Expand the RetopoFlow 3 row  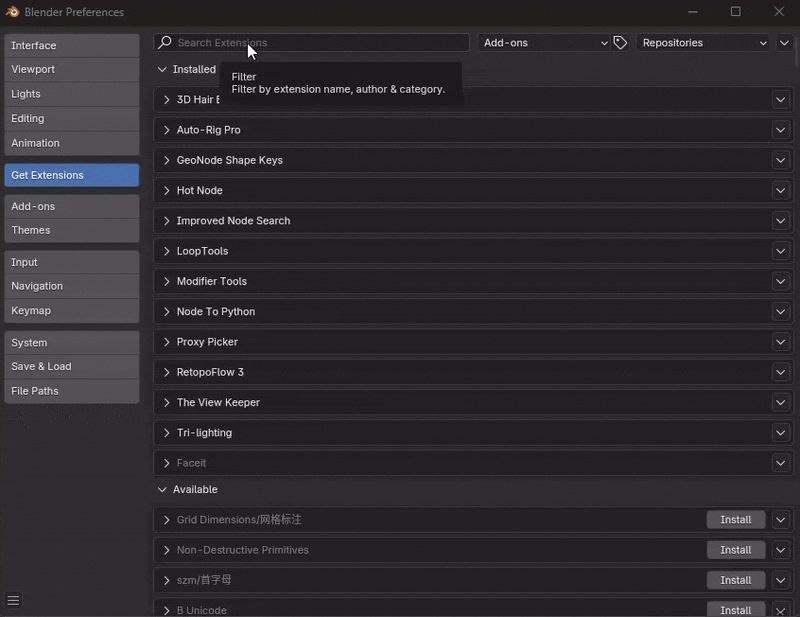click(166, 372)
